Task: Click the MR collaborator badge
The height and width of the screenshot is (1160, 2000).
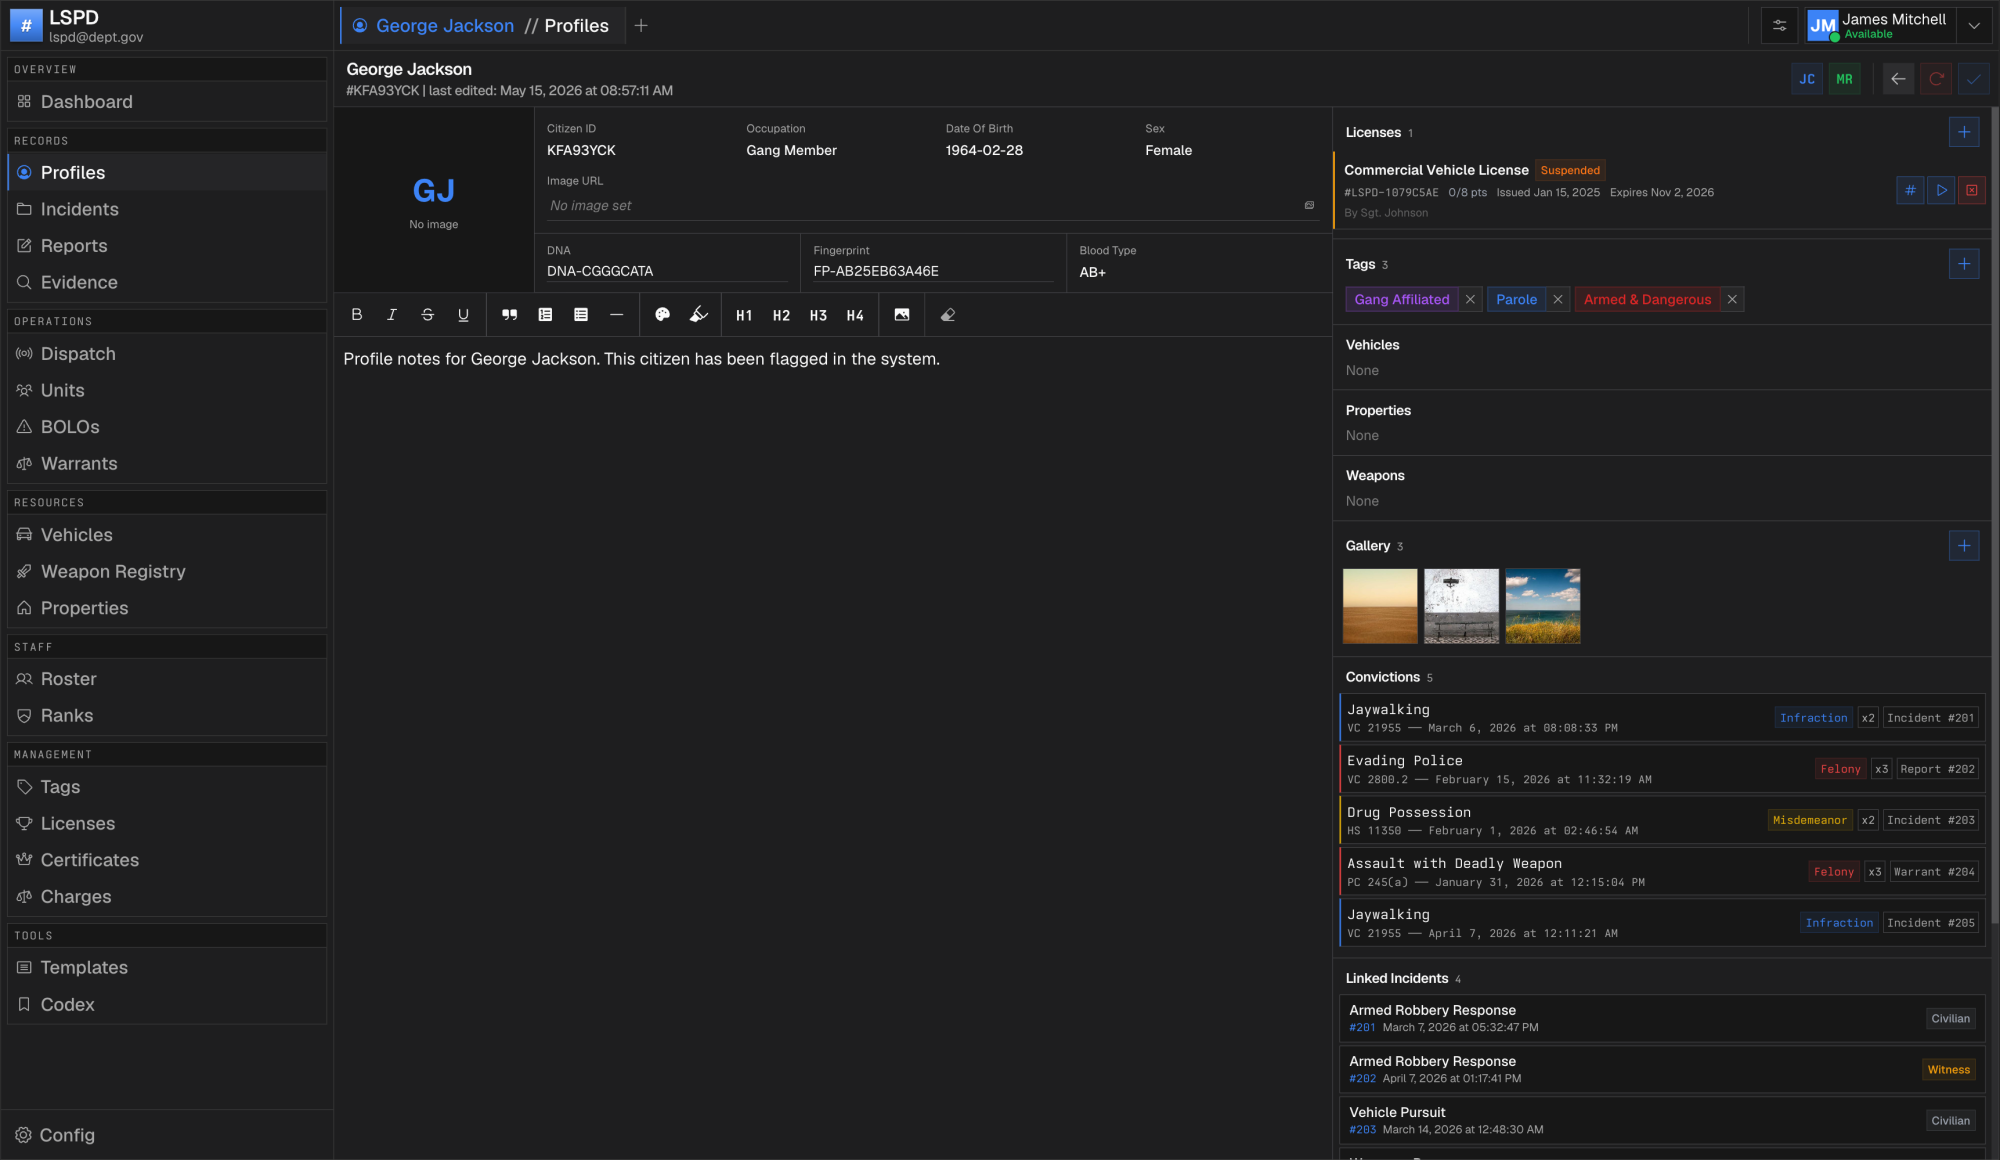Action: click(1844, 79)
